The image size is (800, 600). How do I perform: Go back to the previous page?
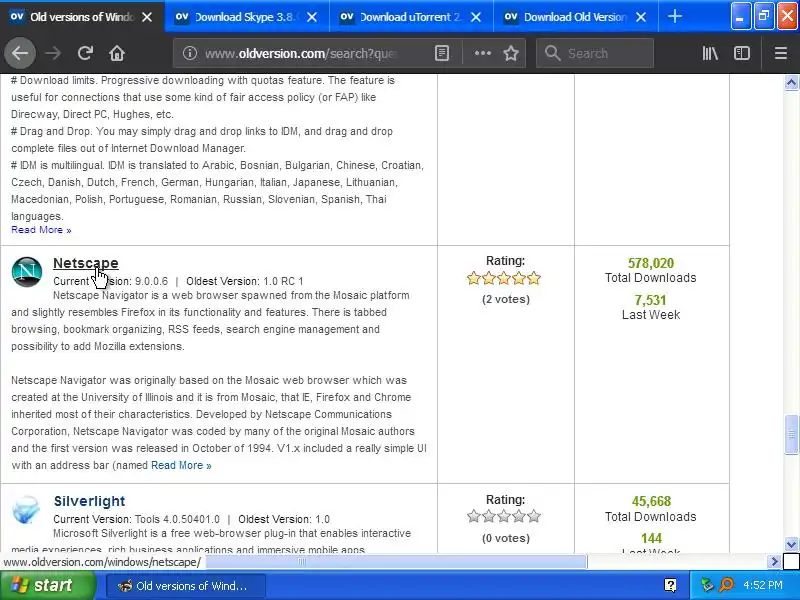pos(20,53)
